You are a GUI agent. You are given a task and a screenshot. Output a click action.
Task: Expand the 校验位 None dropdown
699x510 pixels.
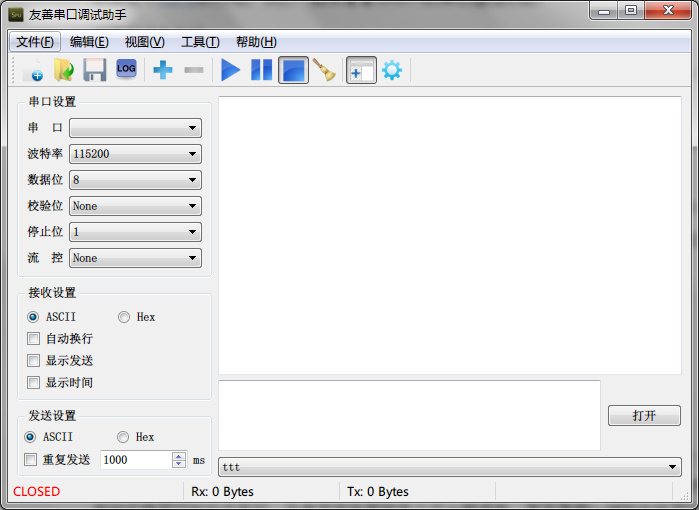[136, 206]
